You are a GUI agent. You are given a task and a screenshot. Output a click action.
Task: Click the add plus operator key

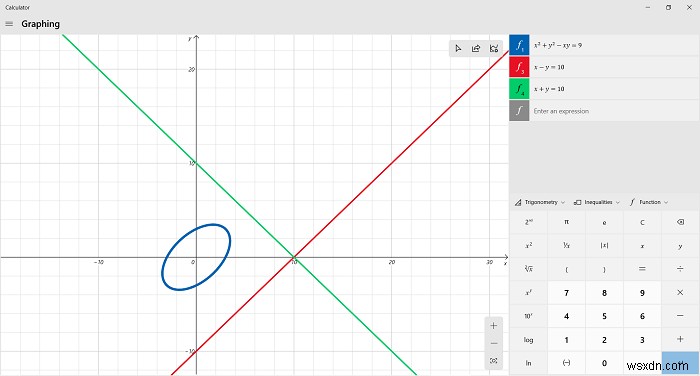tap(680, 340)
